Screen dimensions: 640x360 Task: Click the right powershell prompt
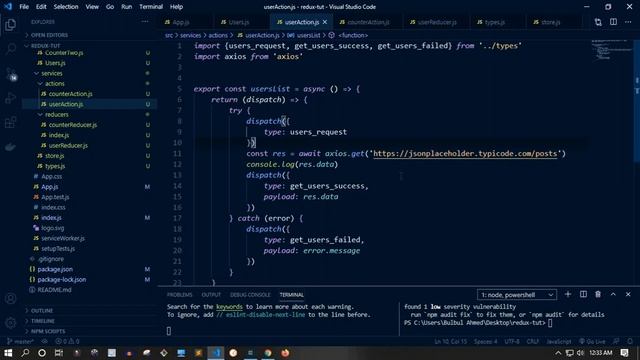tap(478, 323)
